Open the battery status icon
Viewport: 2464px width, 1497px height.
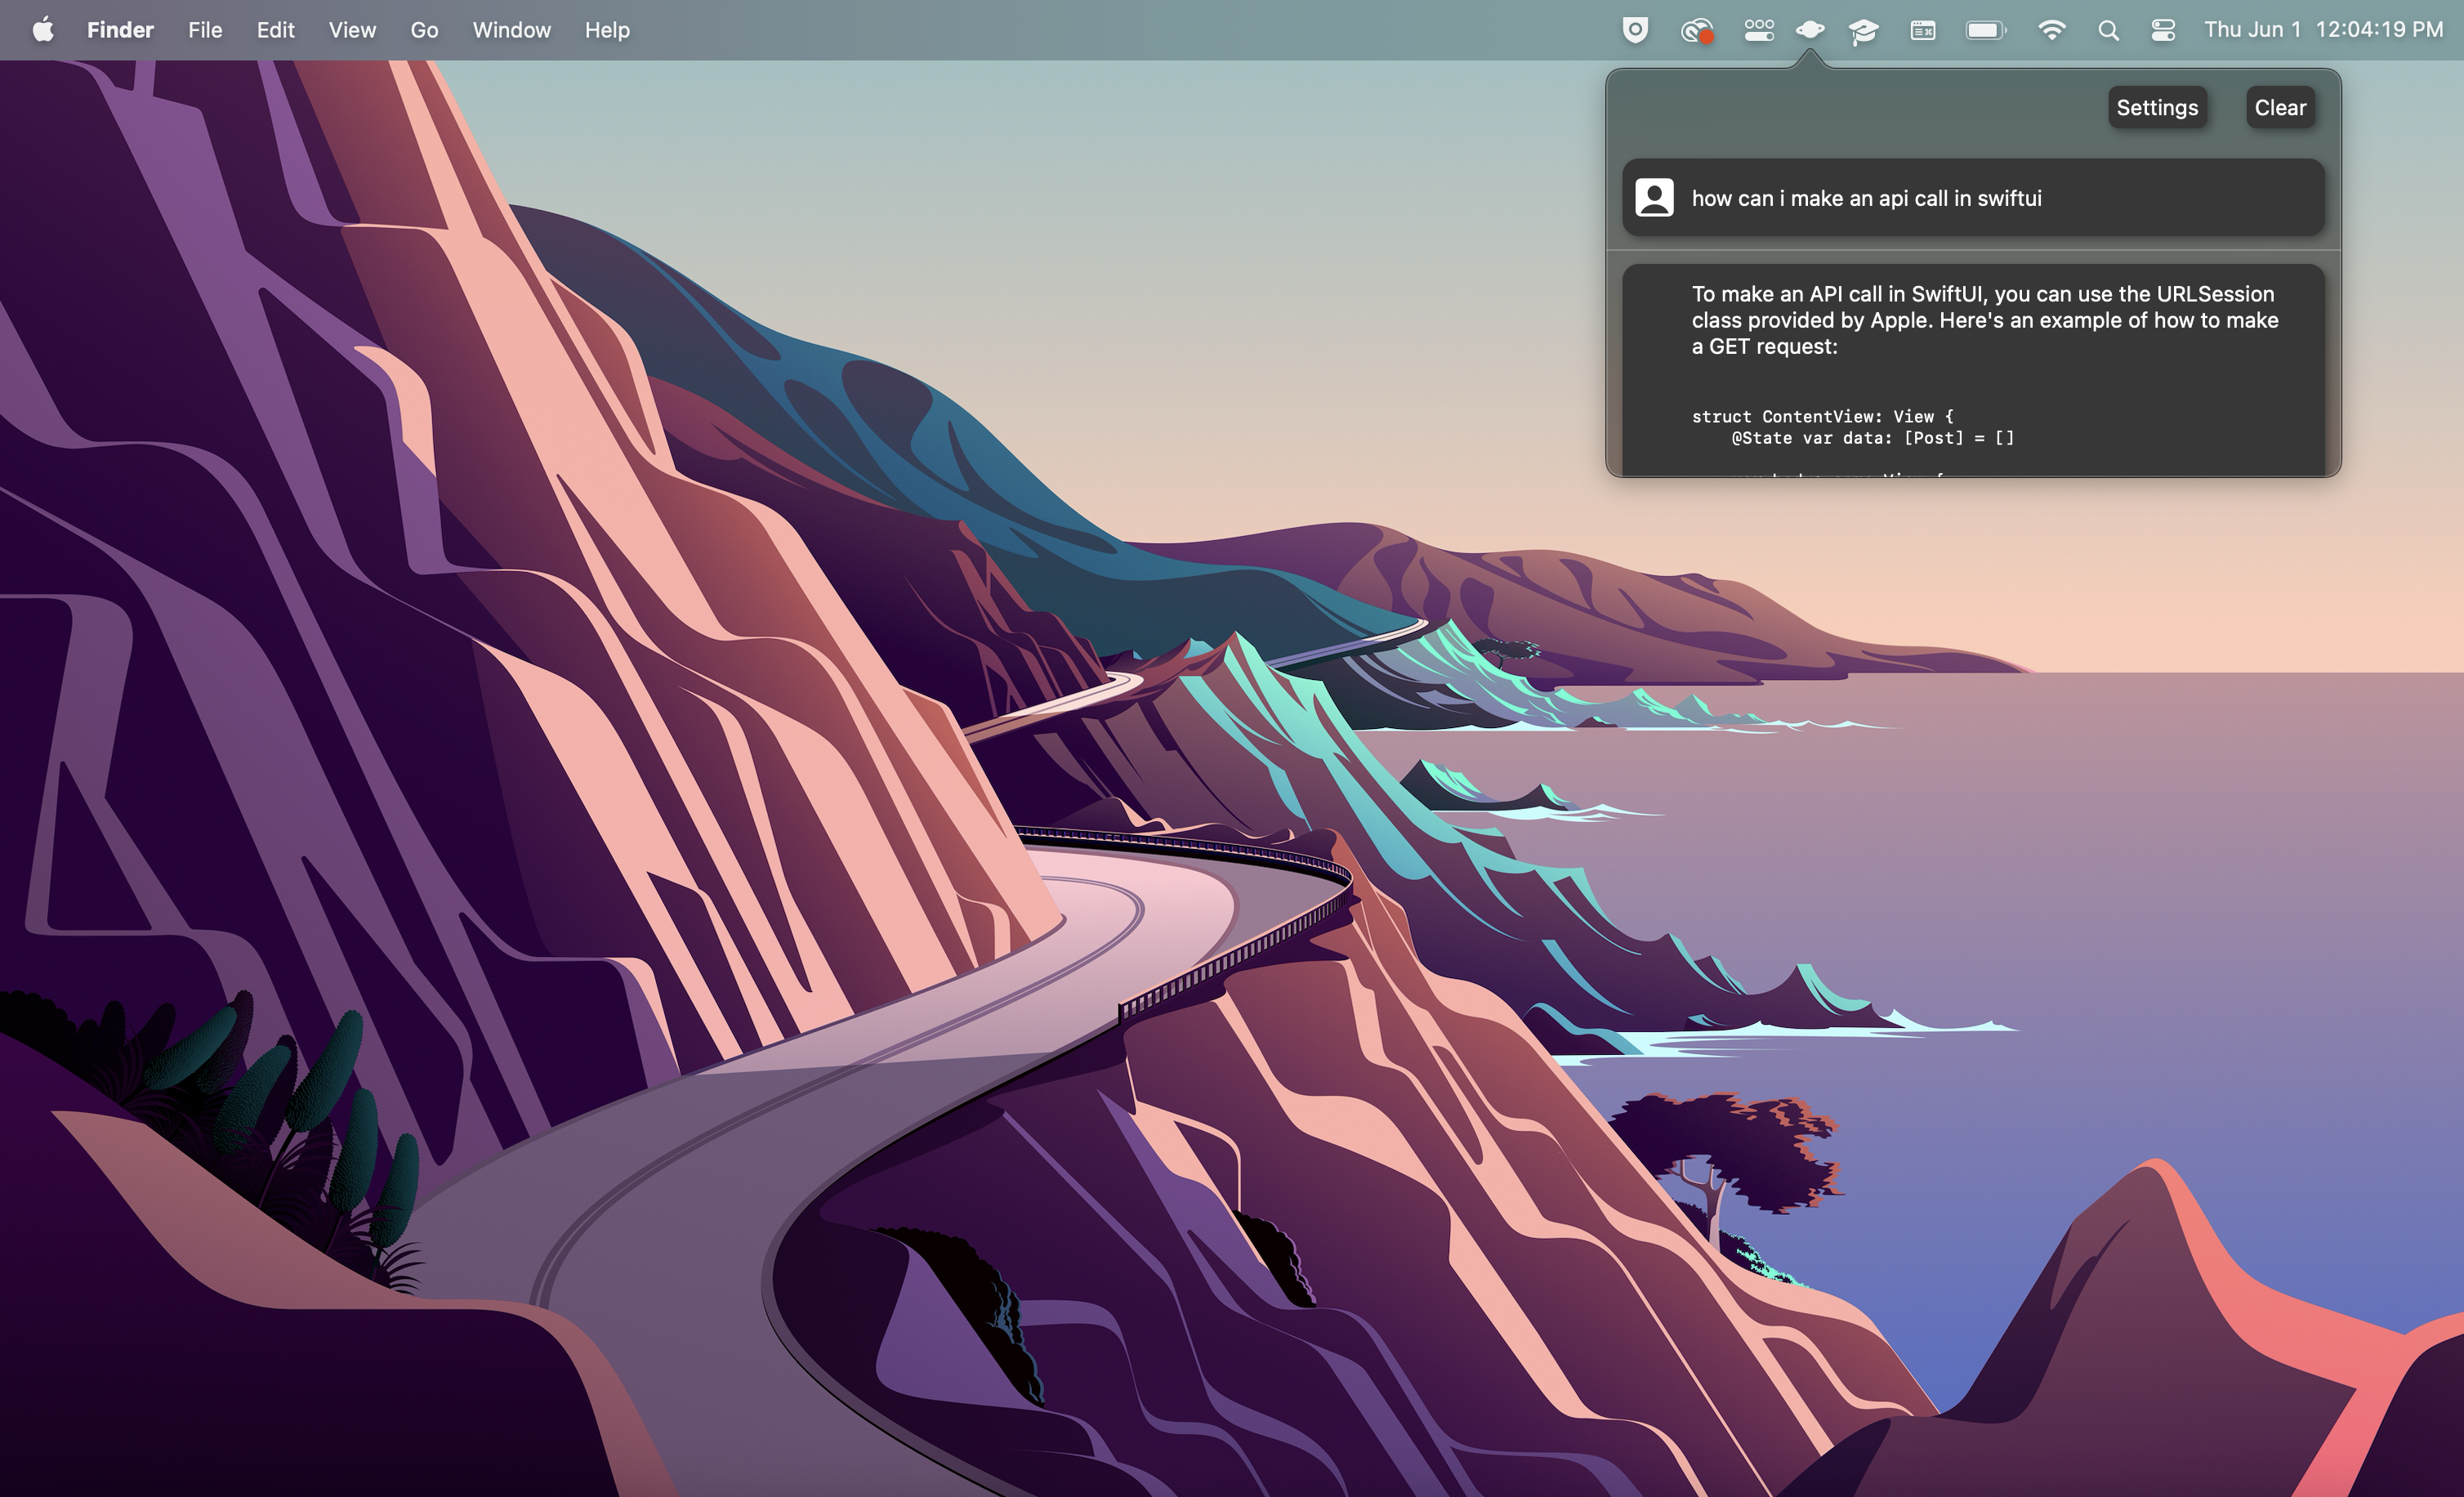pos(1985,30)
